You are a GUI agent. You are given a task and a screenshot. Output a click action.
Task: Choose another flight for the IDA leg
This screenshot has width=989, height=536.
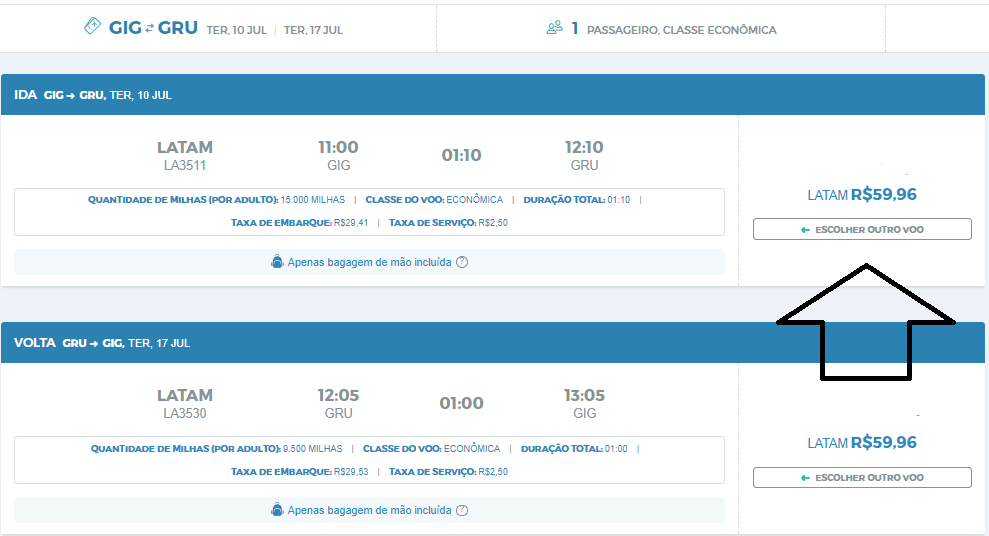pyautogui.click(x=862, y=230)
